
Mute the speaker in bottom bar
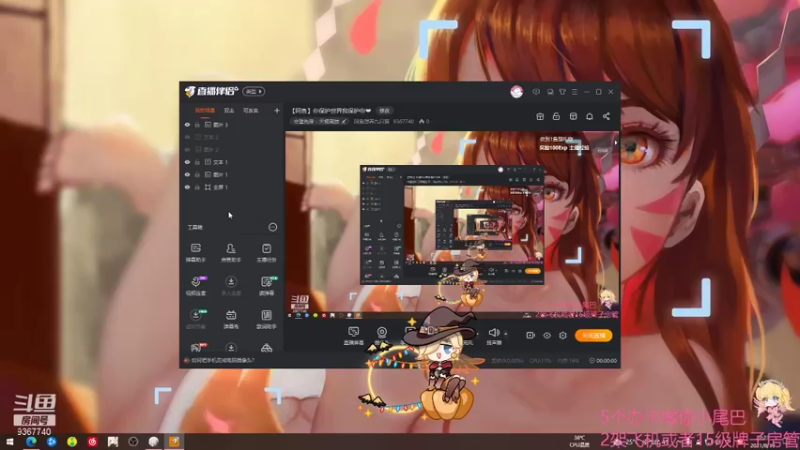pyautogui.click(x=493, y=333)
